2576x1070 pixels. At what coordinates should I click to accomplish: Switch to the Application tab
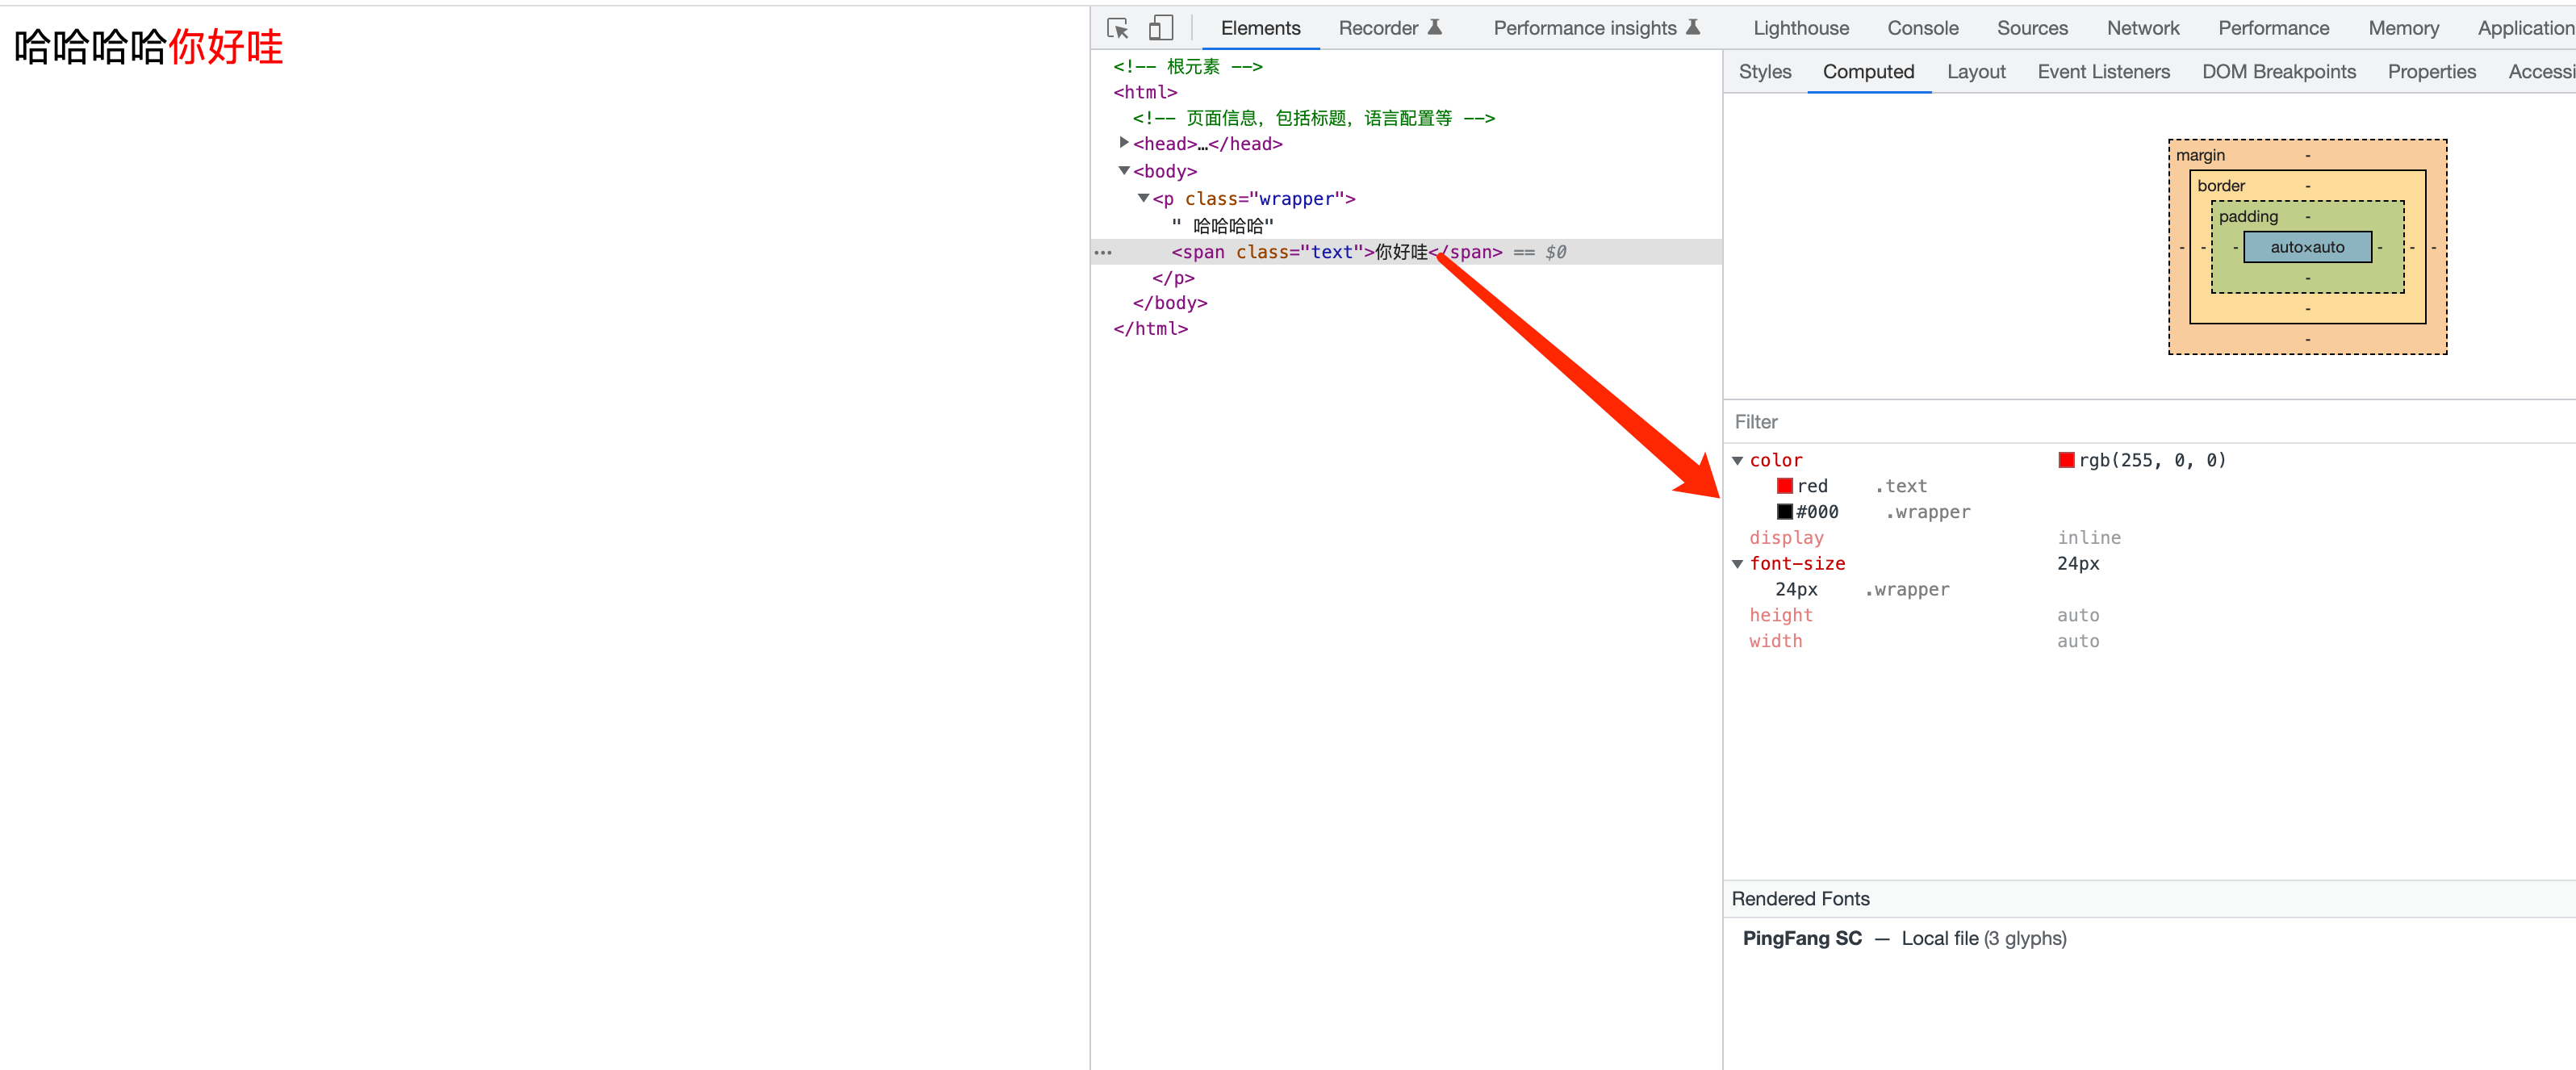[x=2526, y=28]
